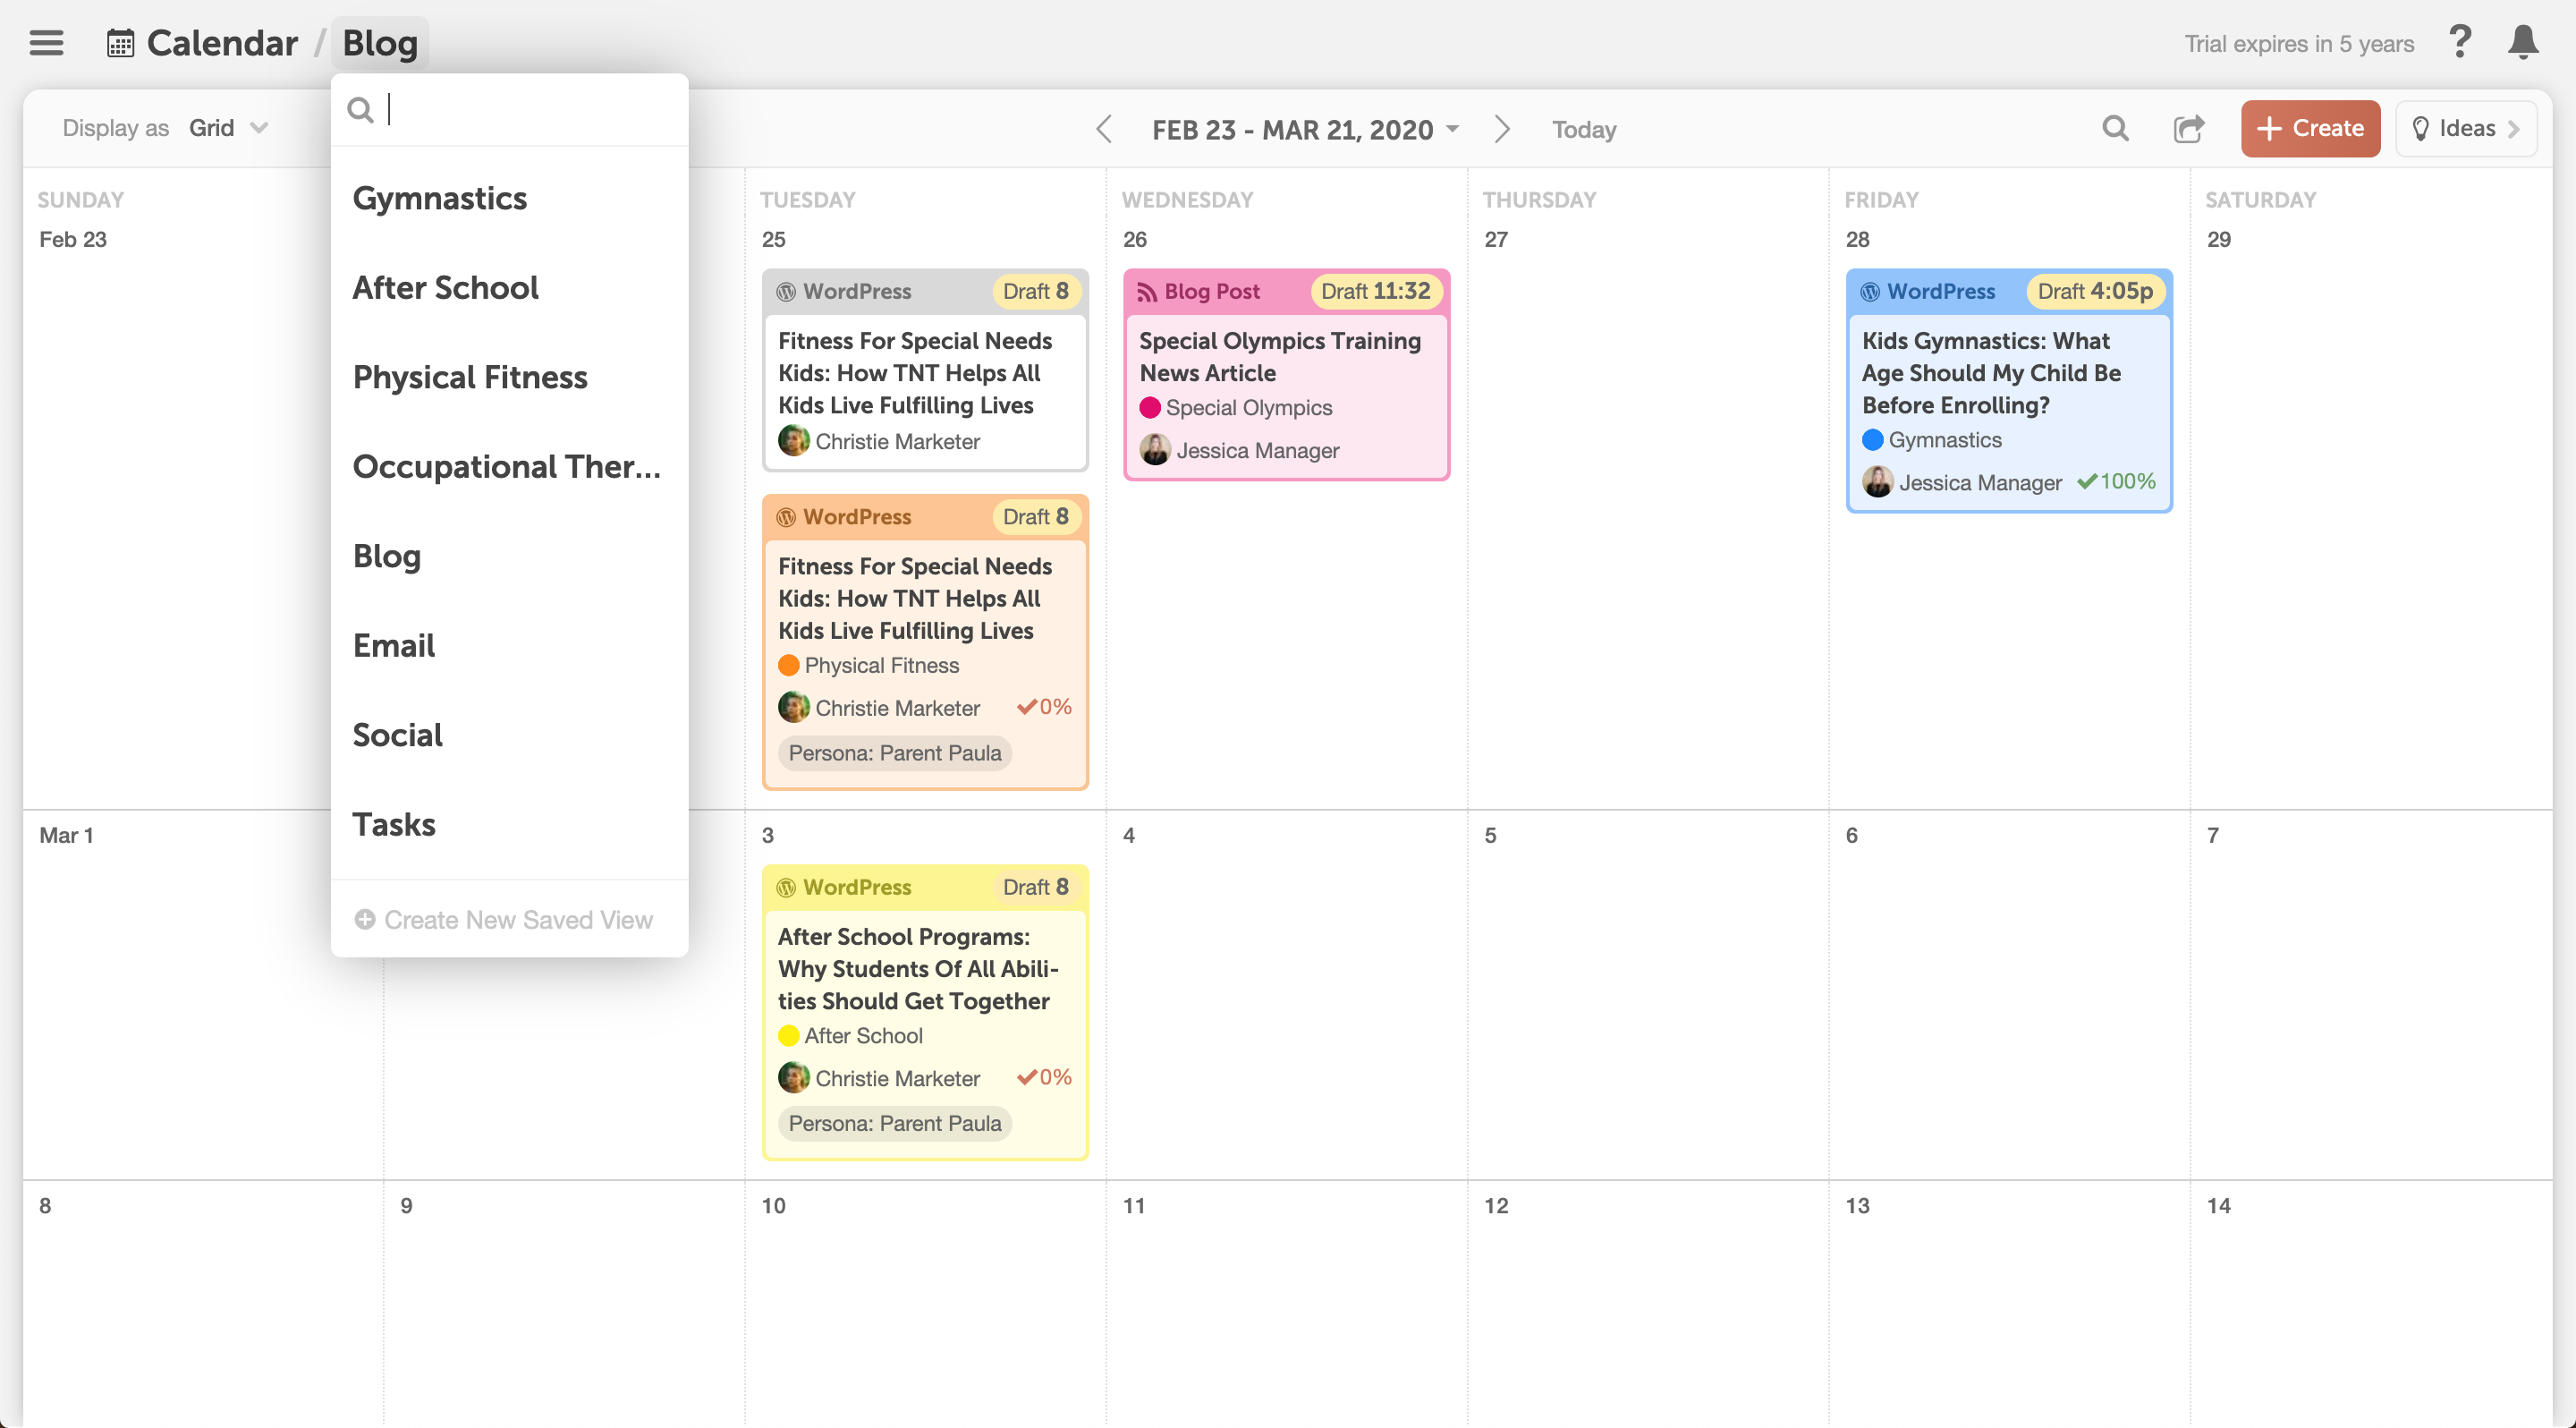Open the FEB 23 - MAR 21, 2020 date dropdown
The image size is (2576, 1428).
pyautogui.click(x=1305, y=130)
